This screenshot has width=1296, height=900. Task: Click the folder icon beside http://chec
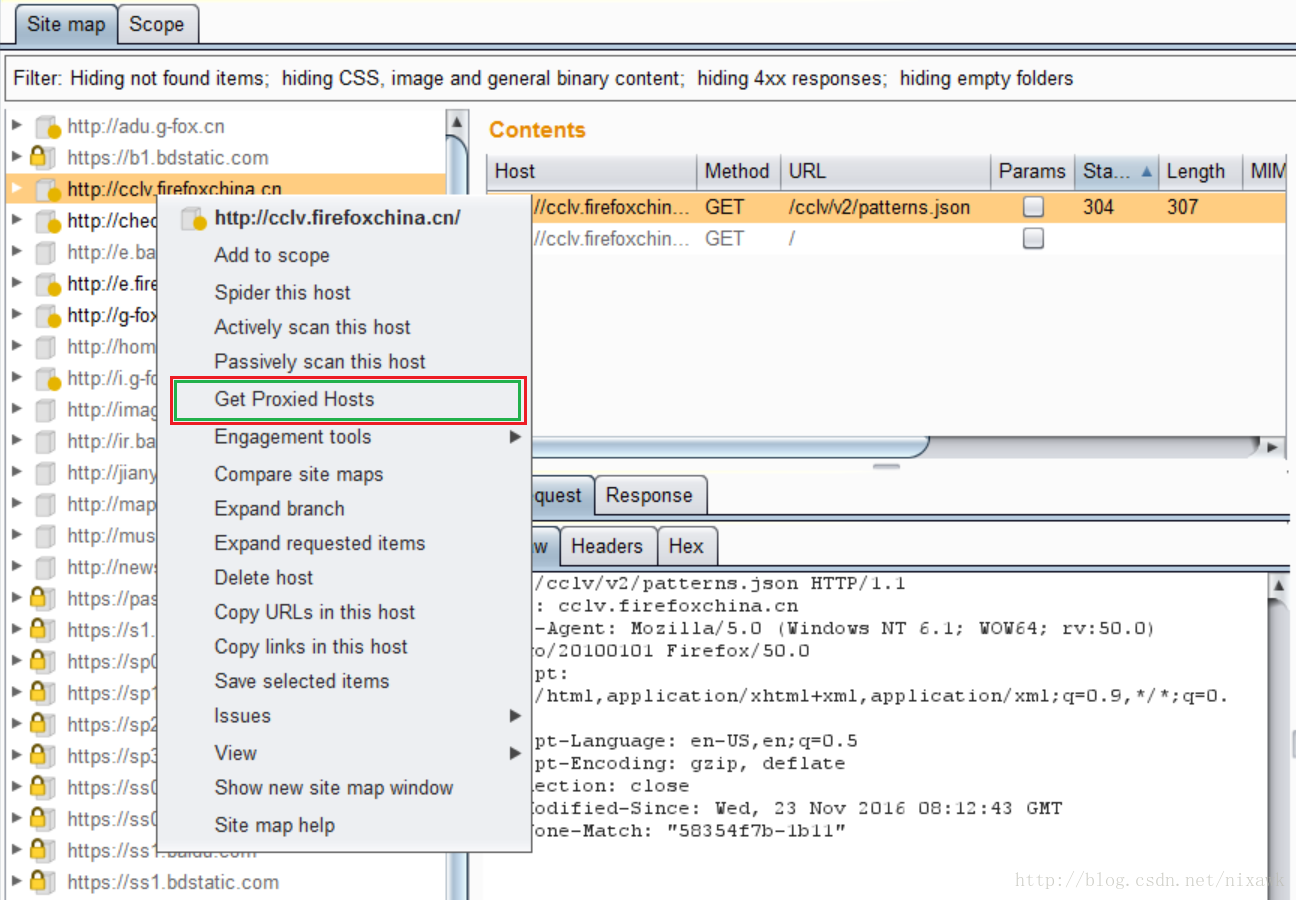click(x=47, y=220)
